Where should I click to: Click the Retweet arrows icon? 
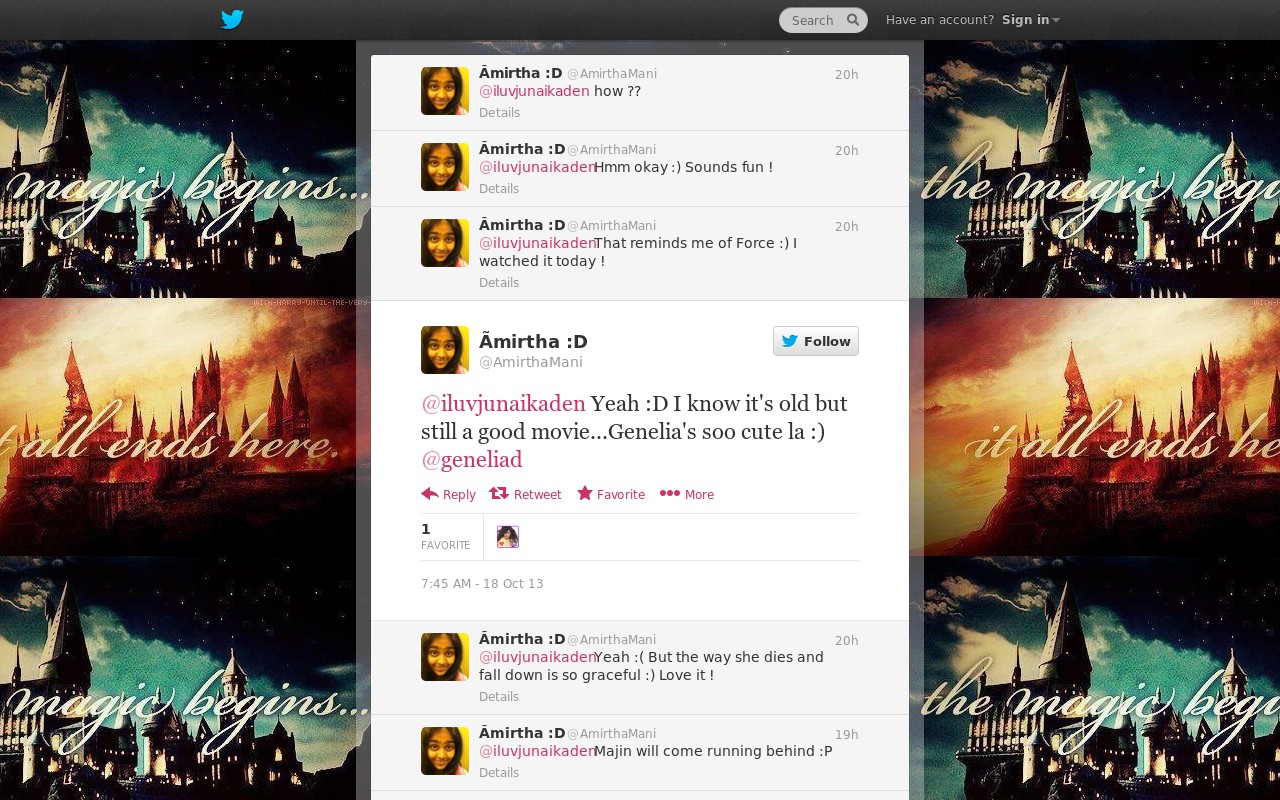(499, 493)
